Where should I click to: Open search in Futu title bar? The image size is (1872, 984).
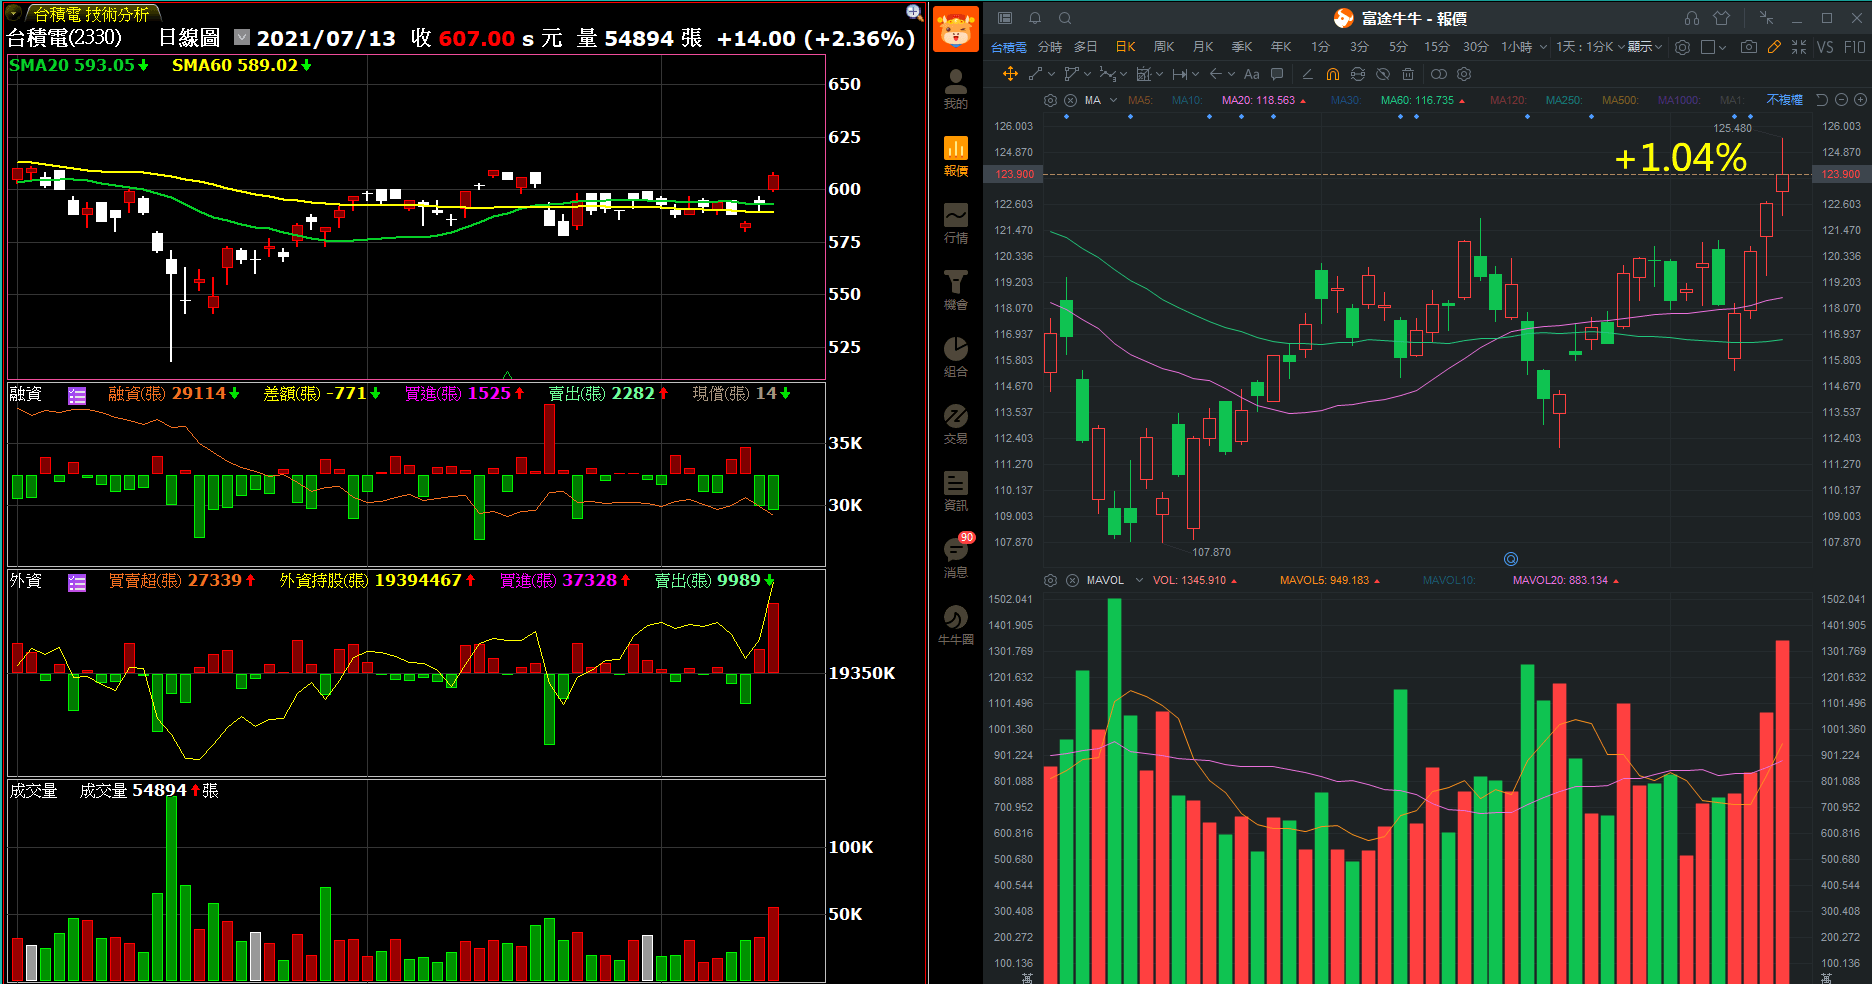tap(1065, 18)
